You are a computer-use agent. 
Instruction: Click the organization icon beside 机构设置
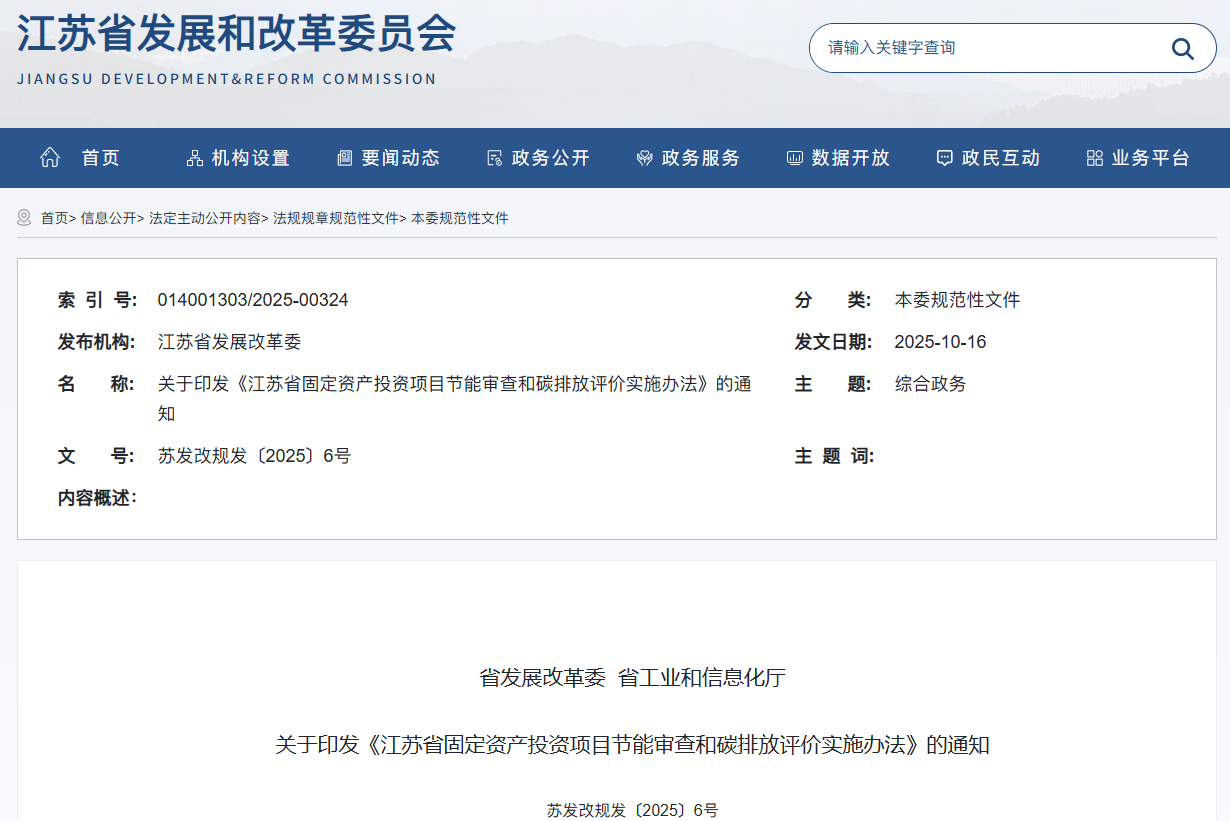195,158
